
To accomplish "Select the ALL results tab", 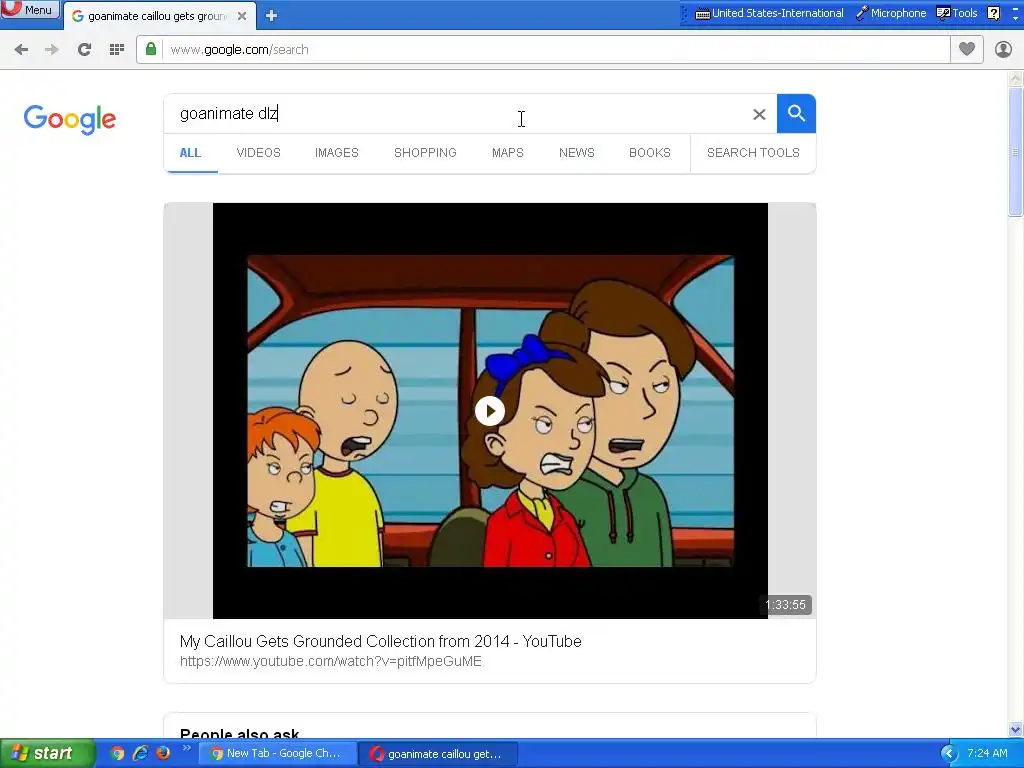I will coord(190,153).
